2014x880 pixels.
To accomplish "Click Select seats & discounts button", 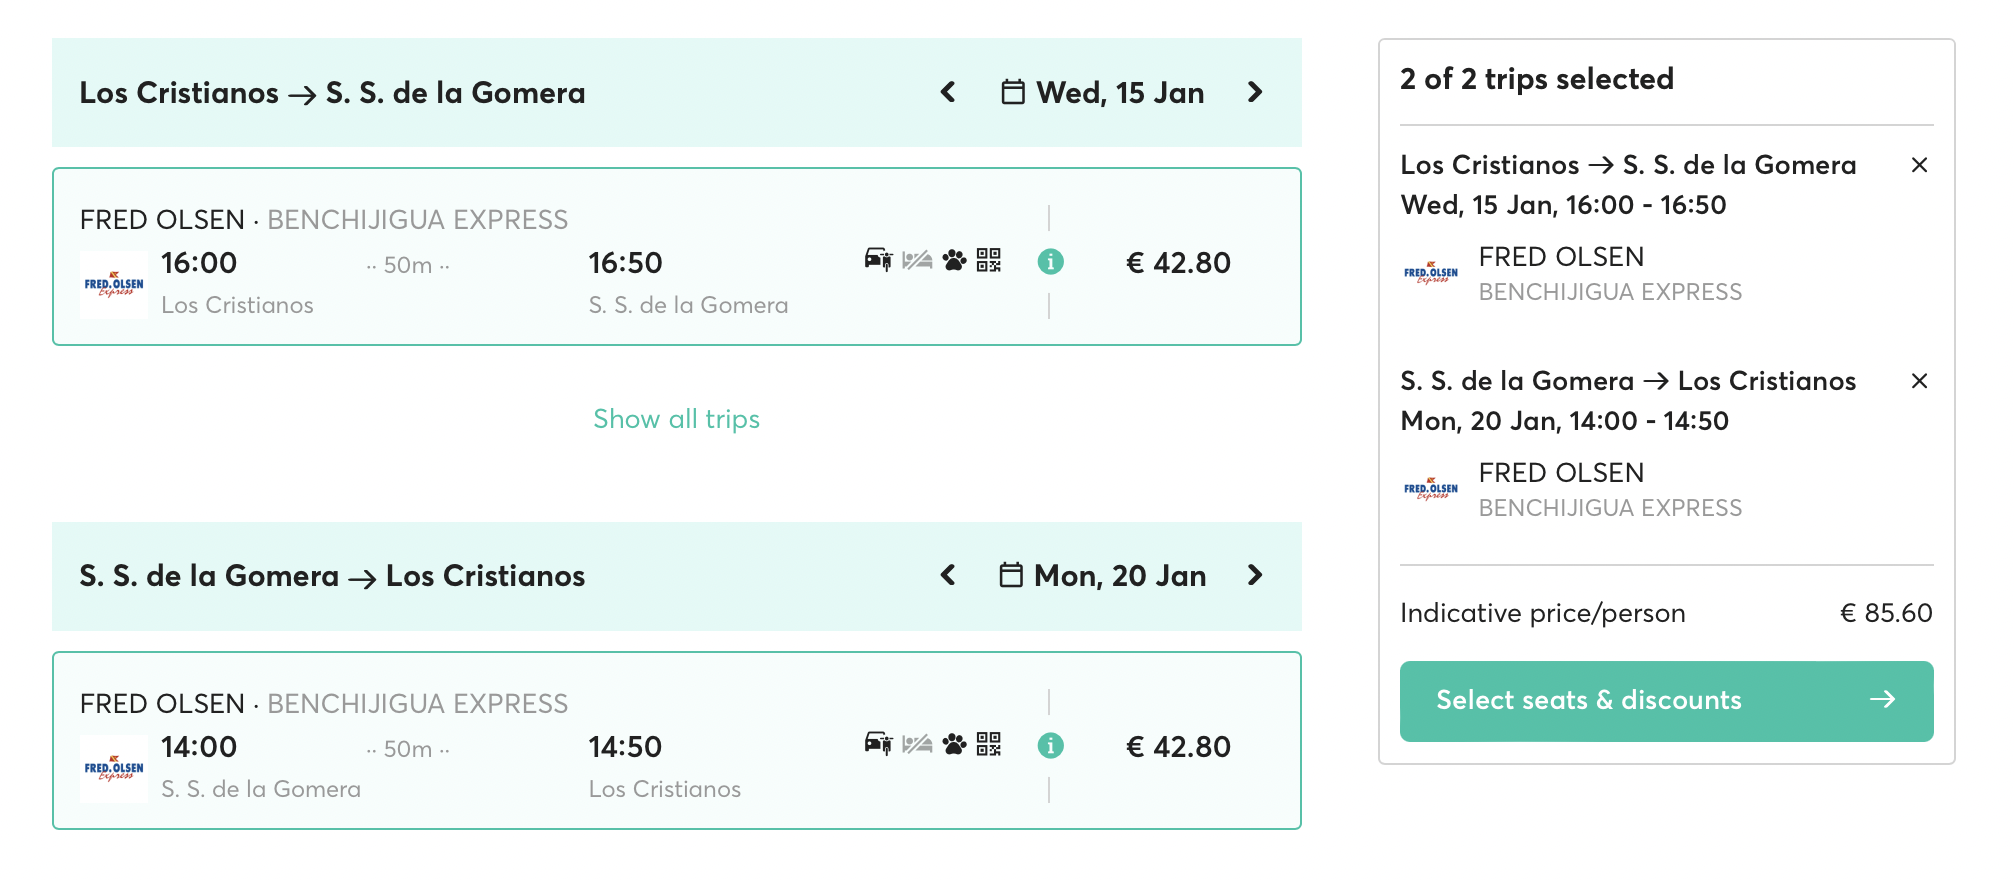I will (1666, 701).
